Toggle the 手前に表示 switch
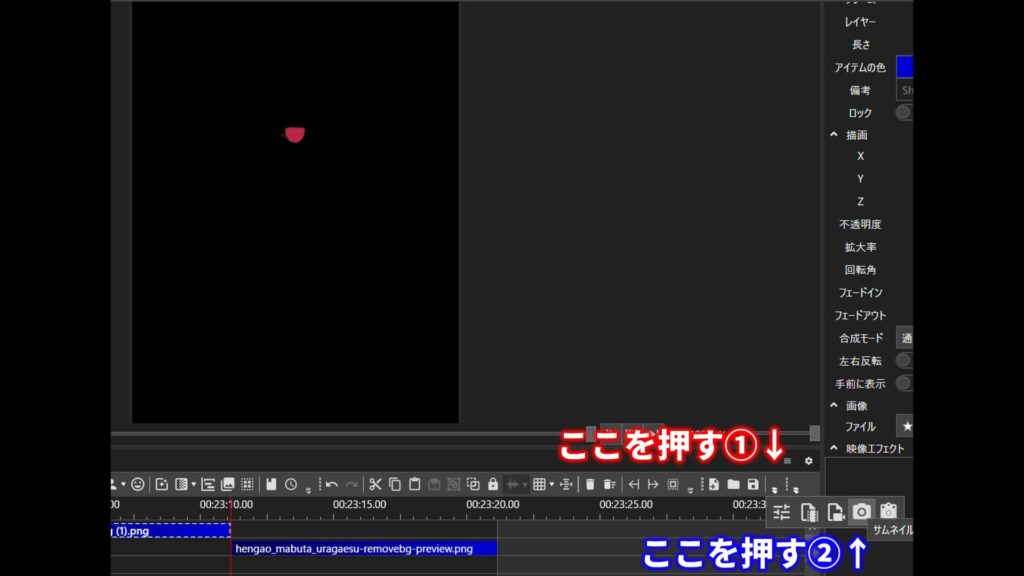Screen dimensions: 1024x576 pyautogui.click(x=904, y=383)
